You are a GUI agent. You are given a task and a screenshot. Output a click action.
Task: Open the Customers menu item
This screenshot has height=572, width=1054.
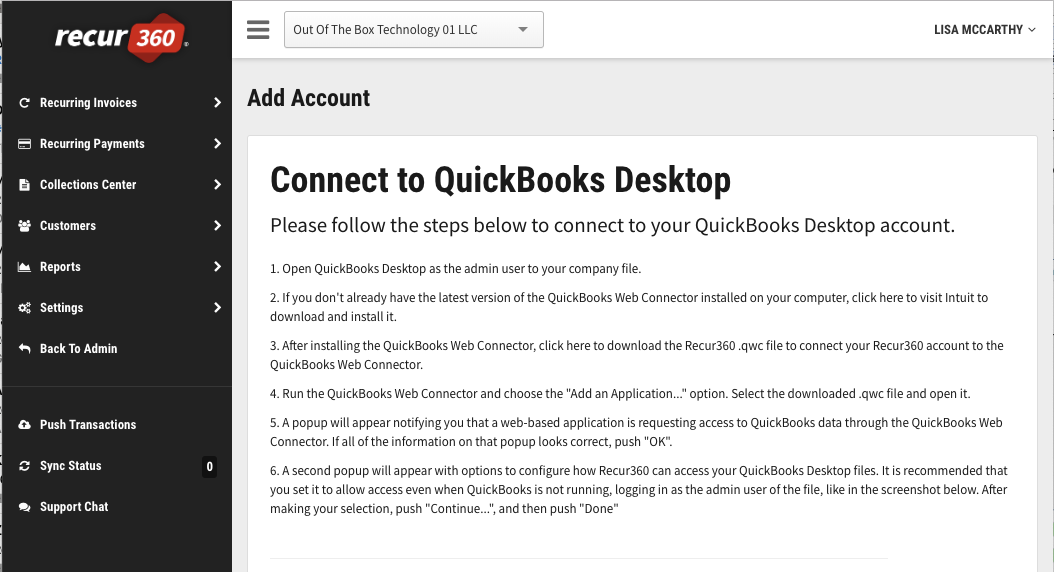tap(118, 226)
